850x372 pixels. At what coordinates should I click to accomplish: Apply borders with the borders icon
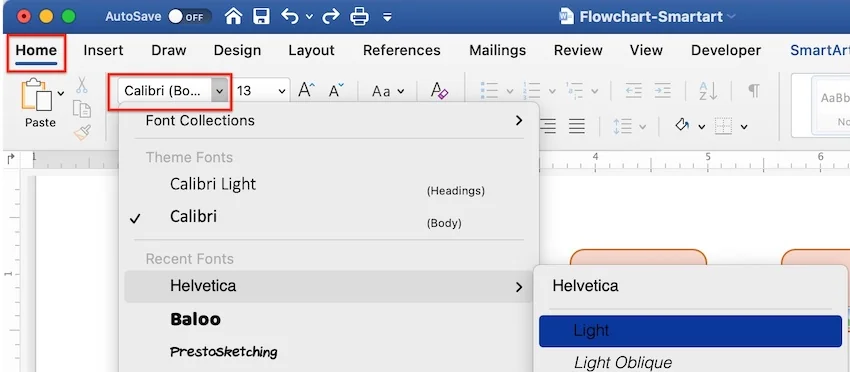724,126
